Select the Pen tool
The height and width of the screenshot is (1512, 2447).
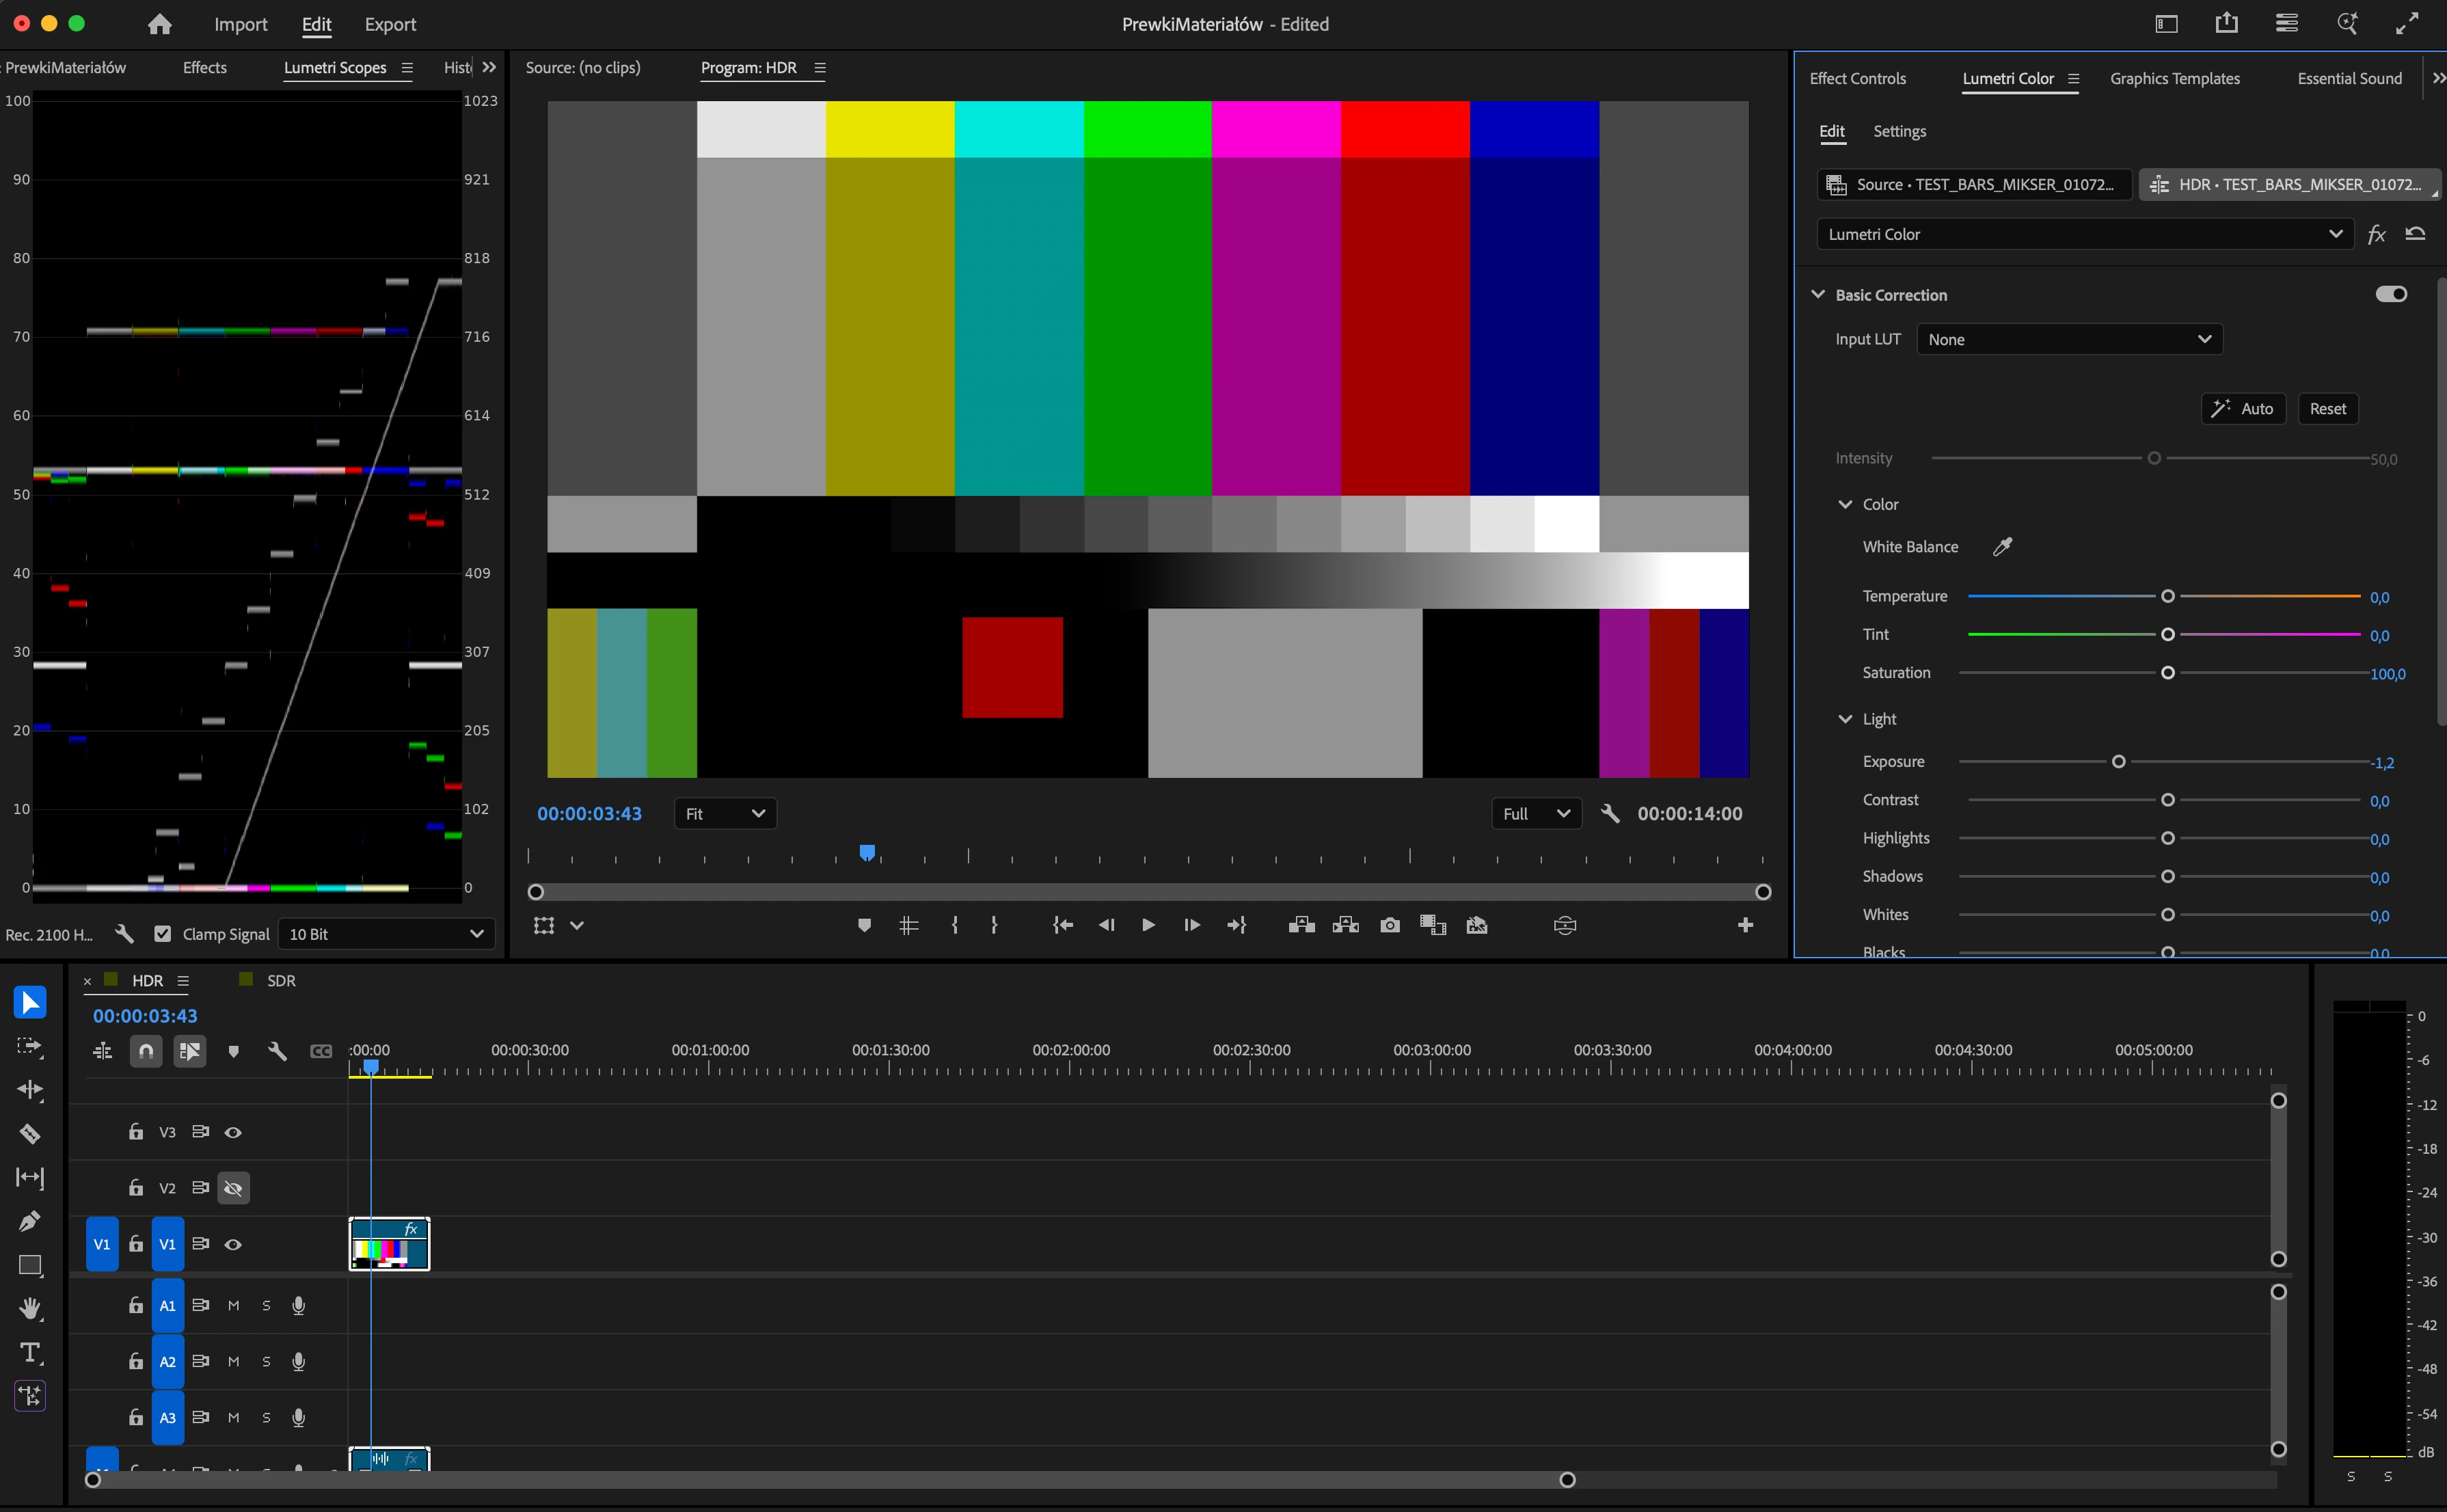coord(30,1221)
